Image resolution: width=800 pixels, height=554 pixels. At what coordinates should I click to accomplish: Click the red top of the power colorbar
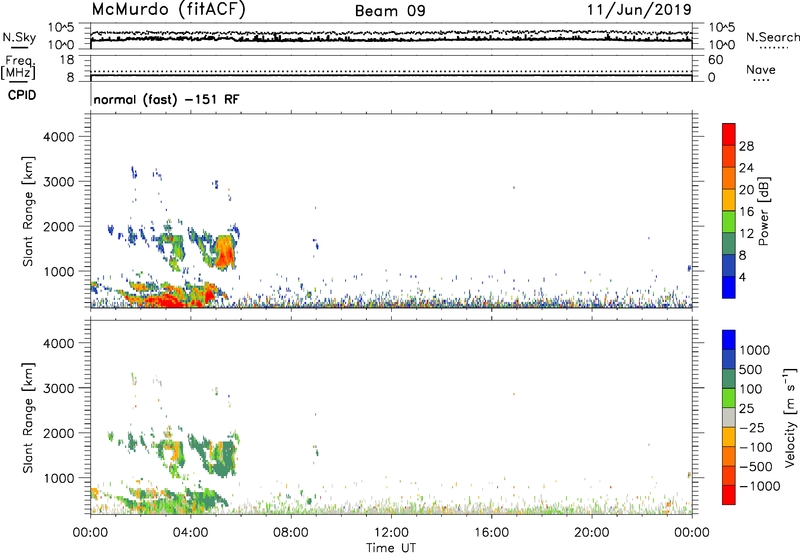tap(729, 134)
